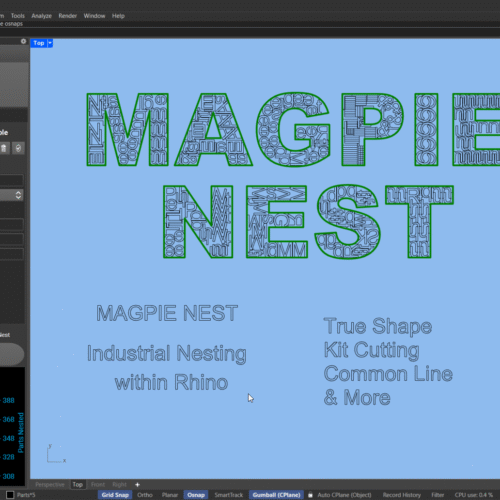
Task: Open the Render menu
Action: [x=68, y=16]
